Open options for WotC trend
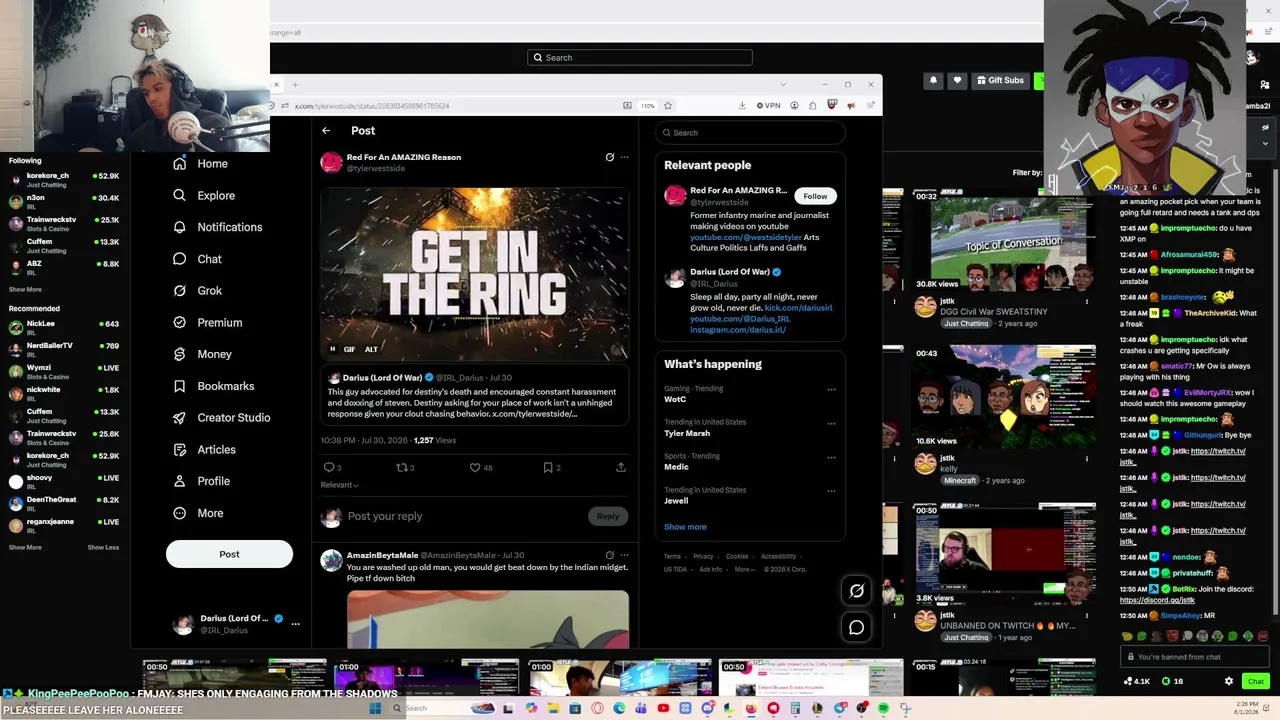 coord(831,390)
